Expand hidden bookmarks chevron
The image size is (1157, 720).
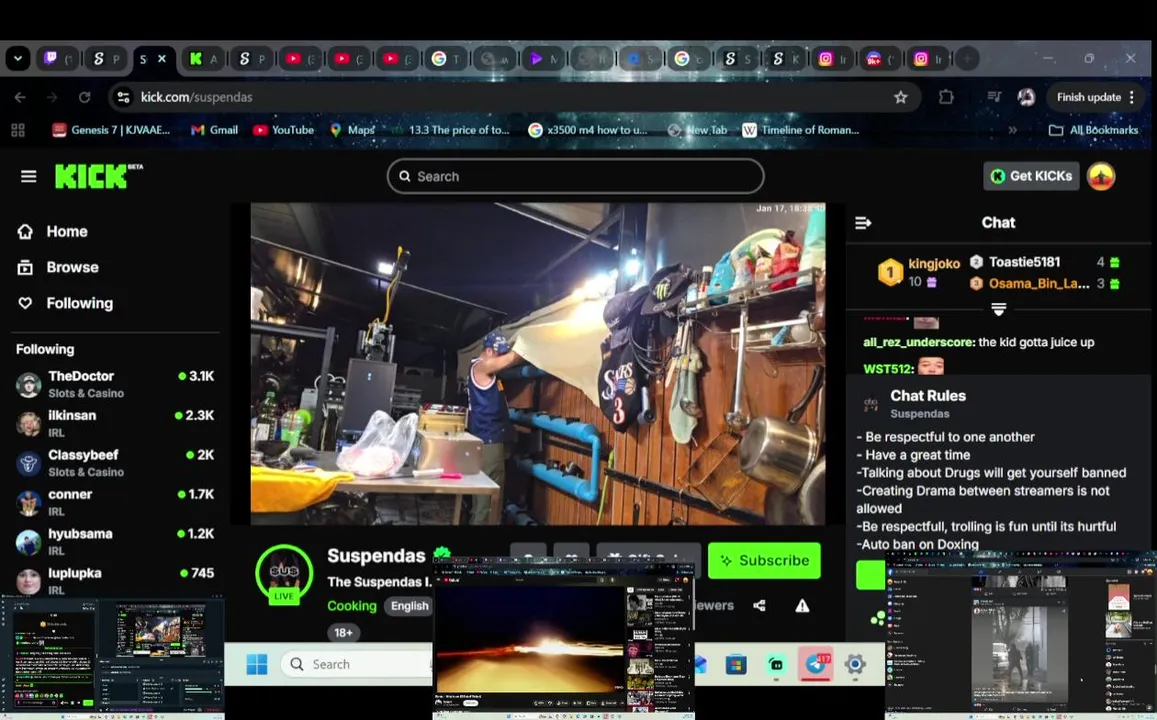(x=1012, y=130)
